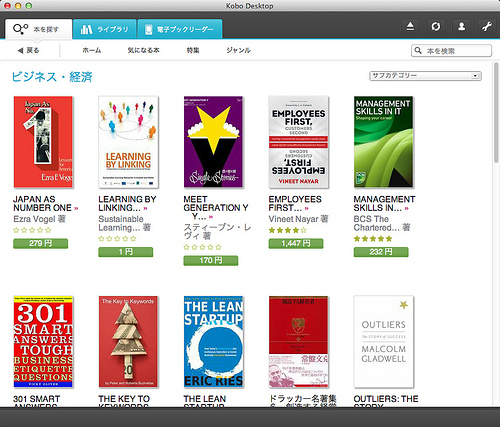Image resolution: width=500 pixels, height=427 pixels.
Task: Click the 1,447 円 price button
Action: click(x=296, y=243)
